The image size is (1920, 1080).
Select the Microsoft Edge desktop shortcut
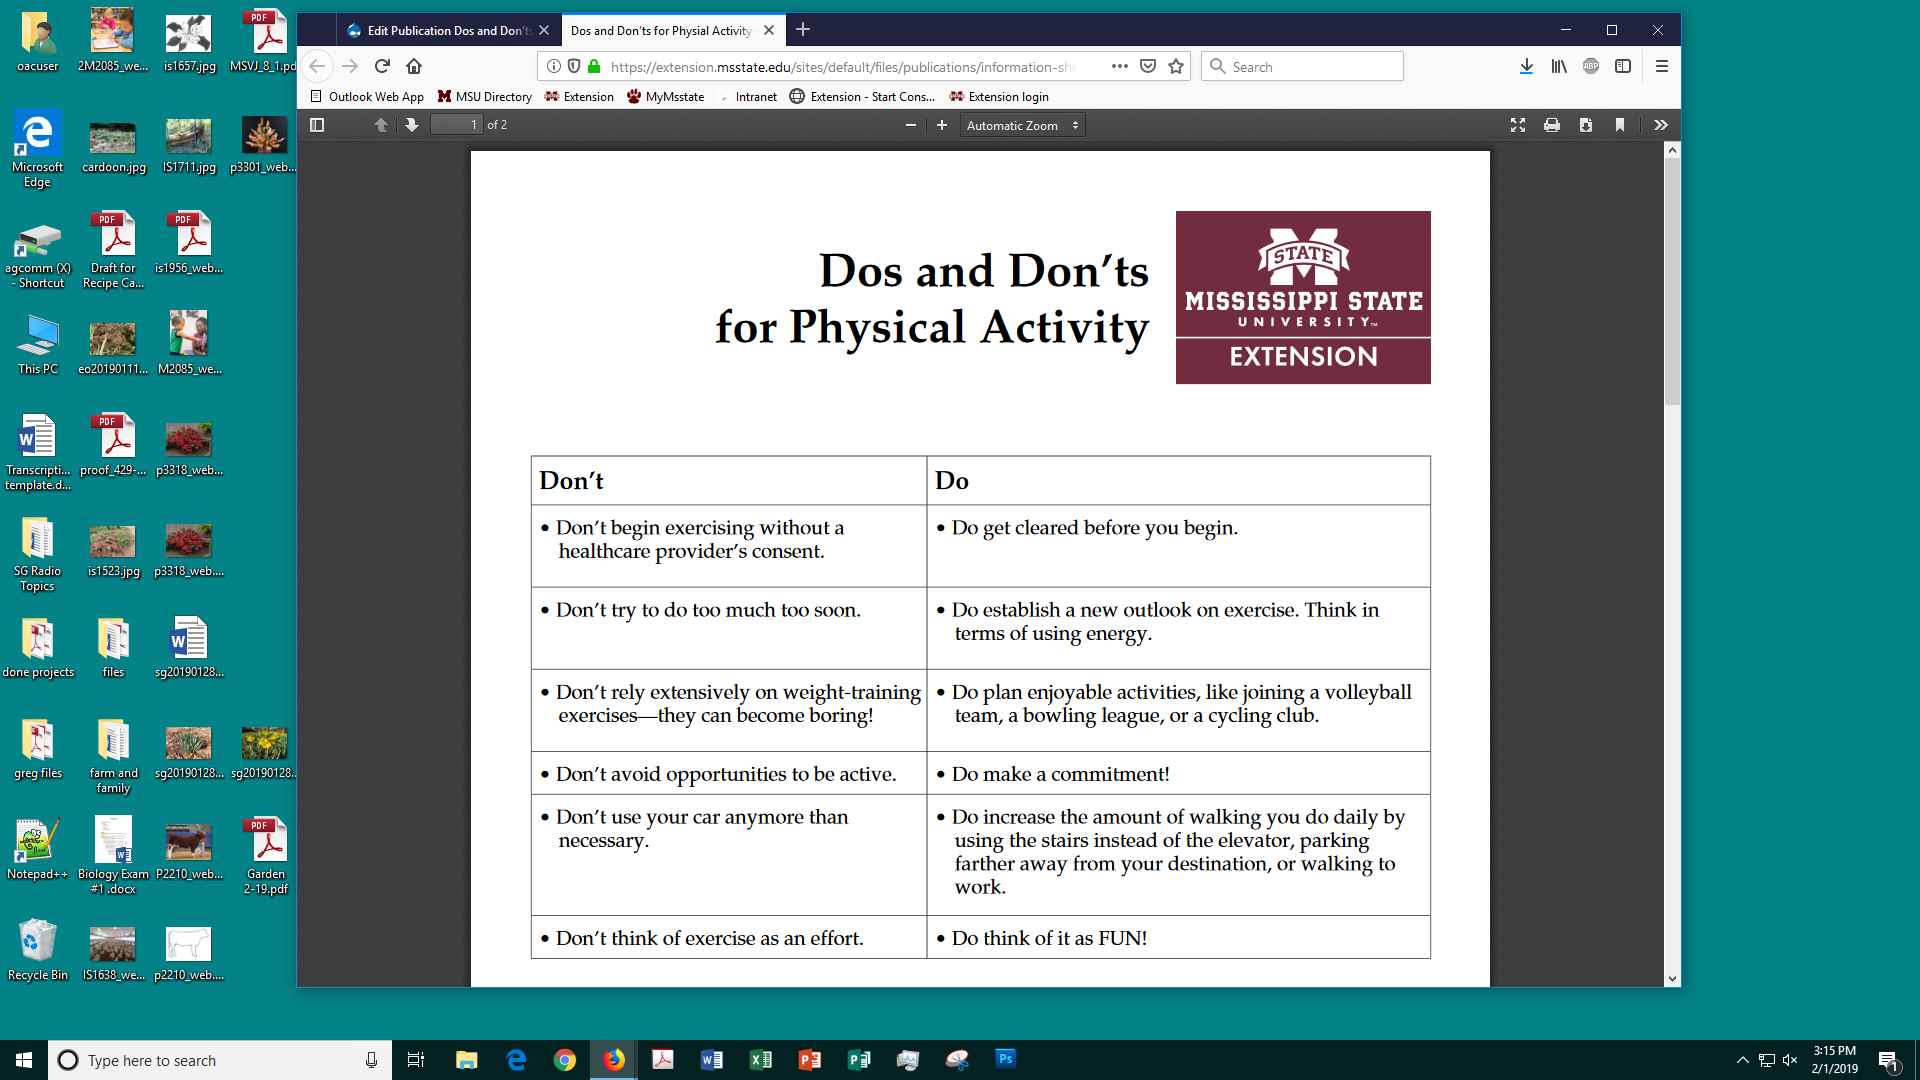pos(38,148)
